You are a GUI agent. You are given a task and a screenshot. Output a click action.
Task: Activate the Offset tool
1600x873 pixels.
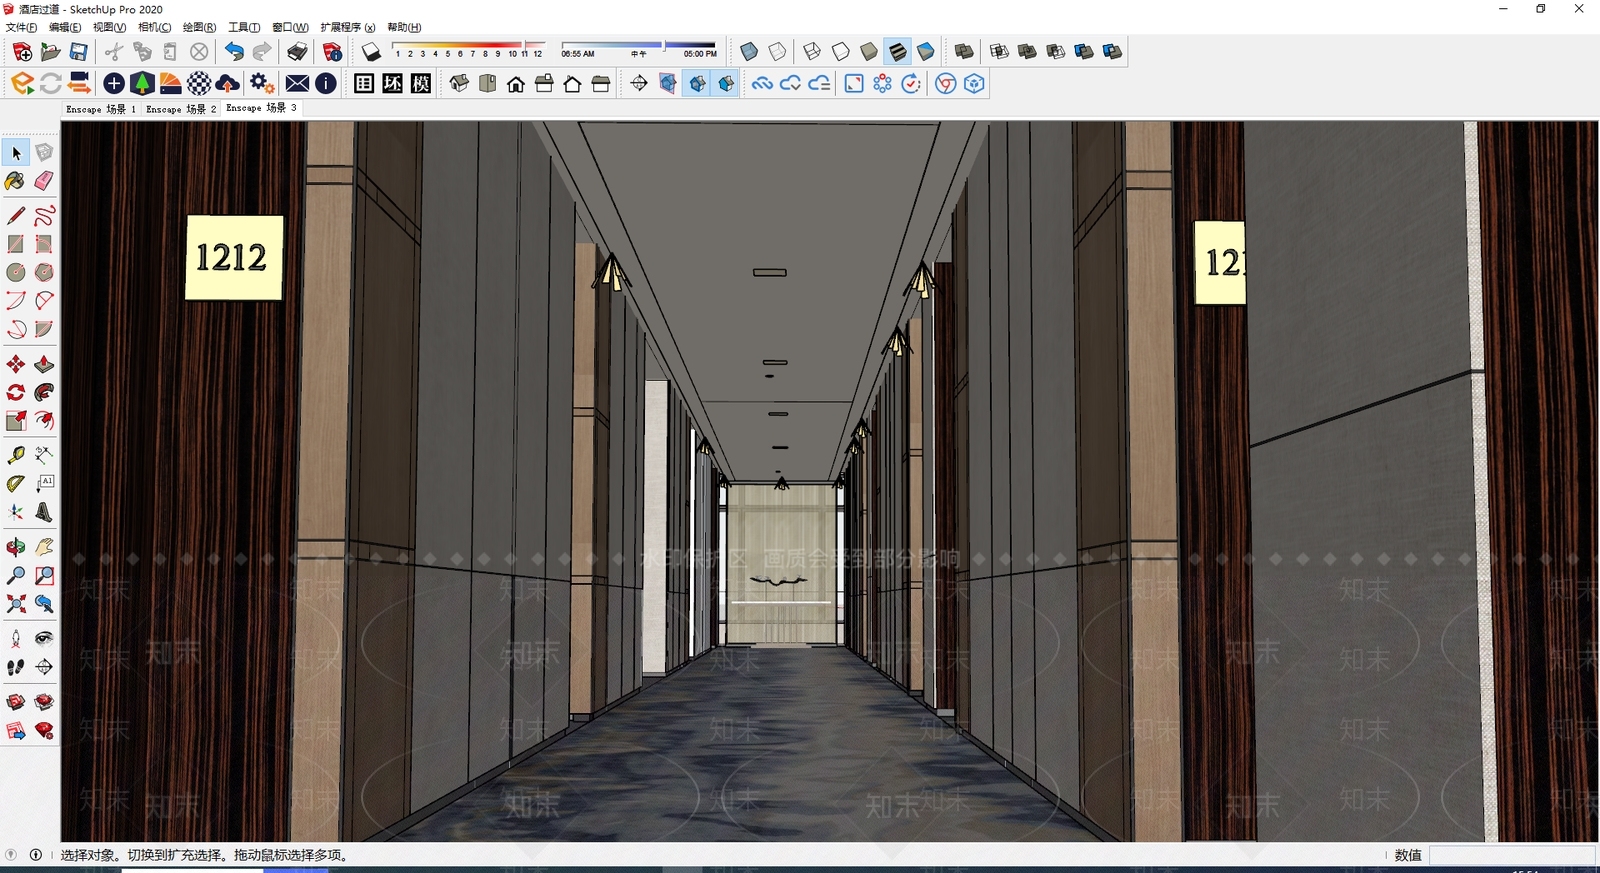pos(44,420)
